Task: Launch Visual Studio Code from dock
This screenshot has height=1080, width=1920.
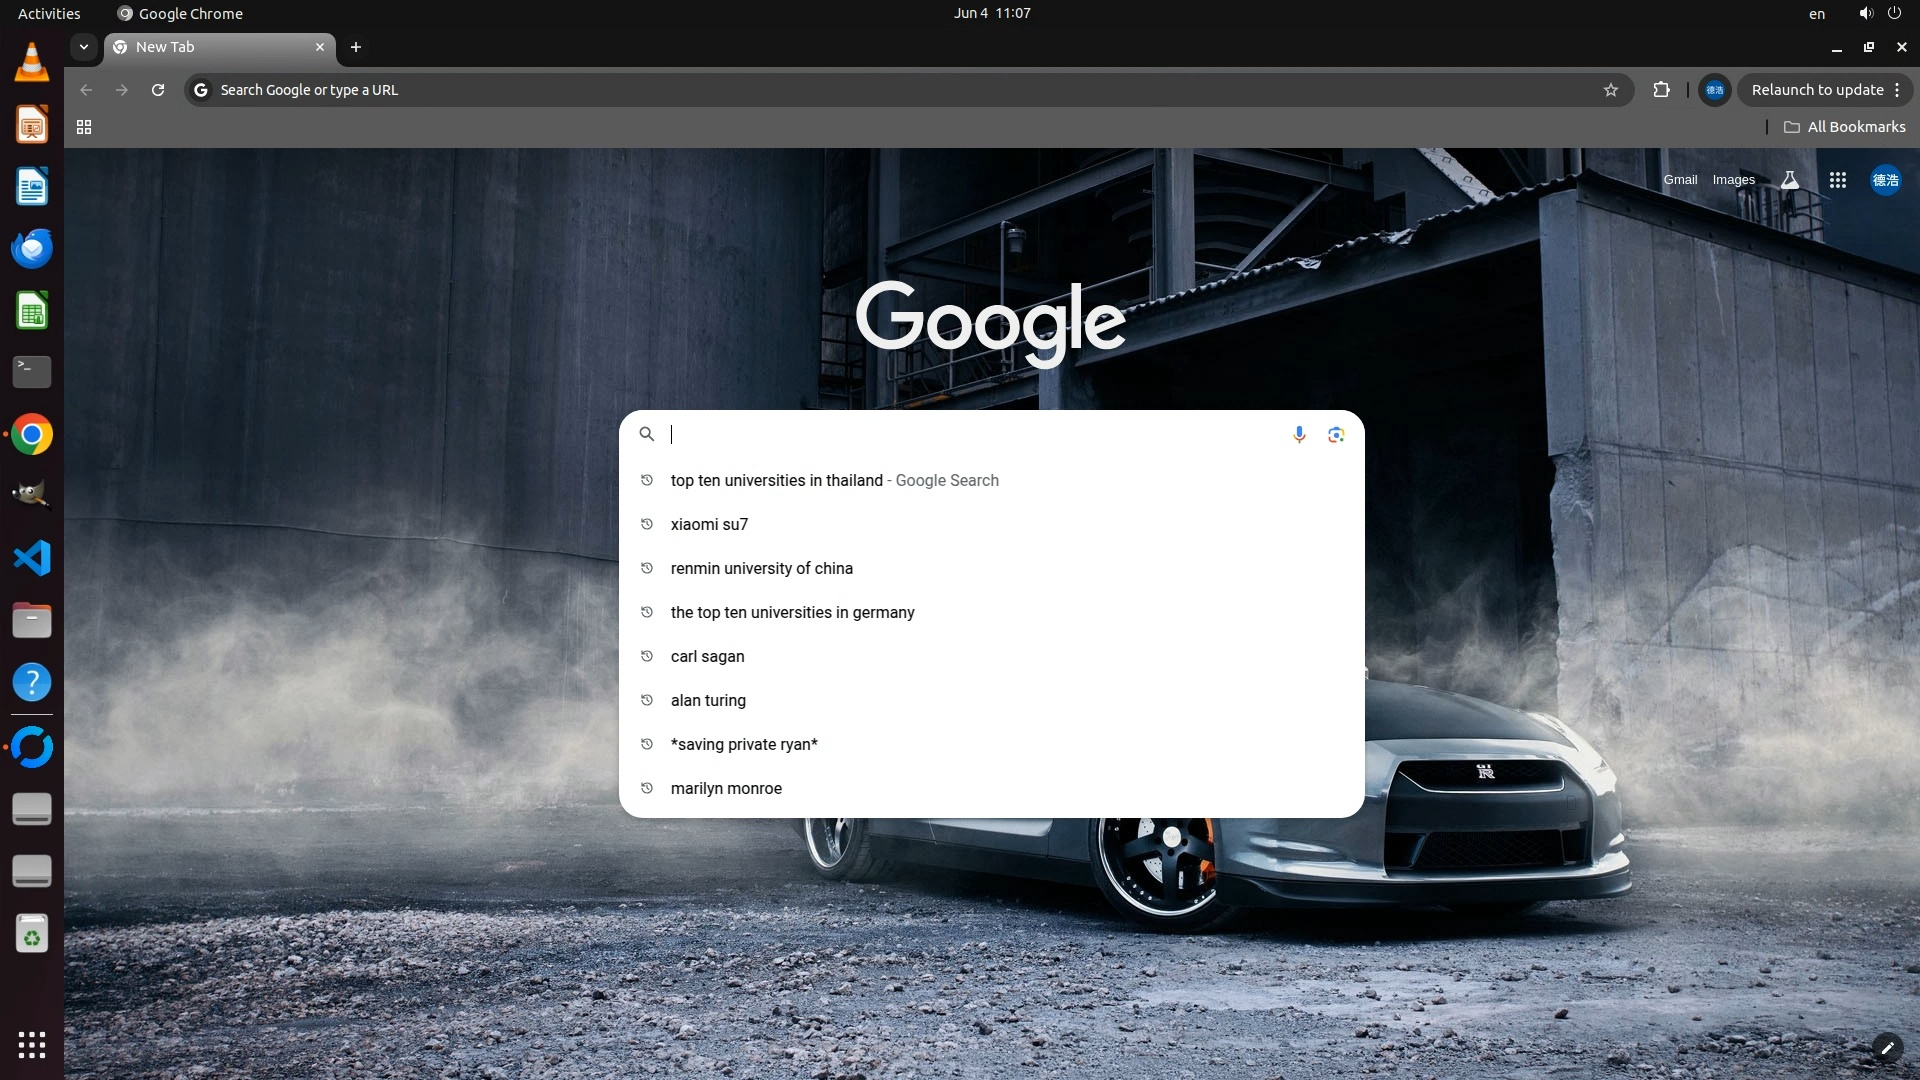Action: tap(32, 558)
